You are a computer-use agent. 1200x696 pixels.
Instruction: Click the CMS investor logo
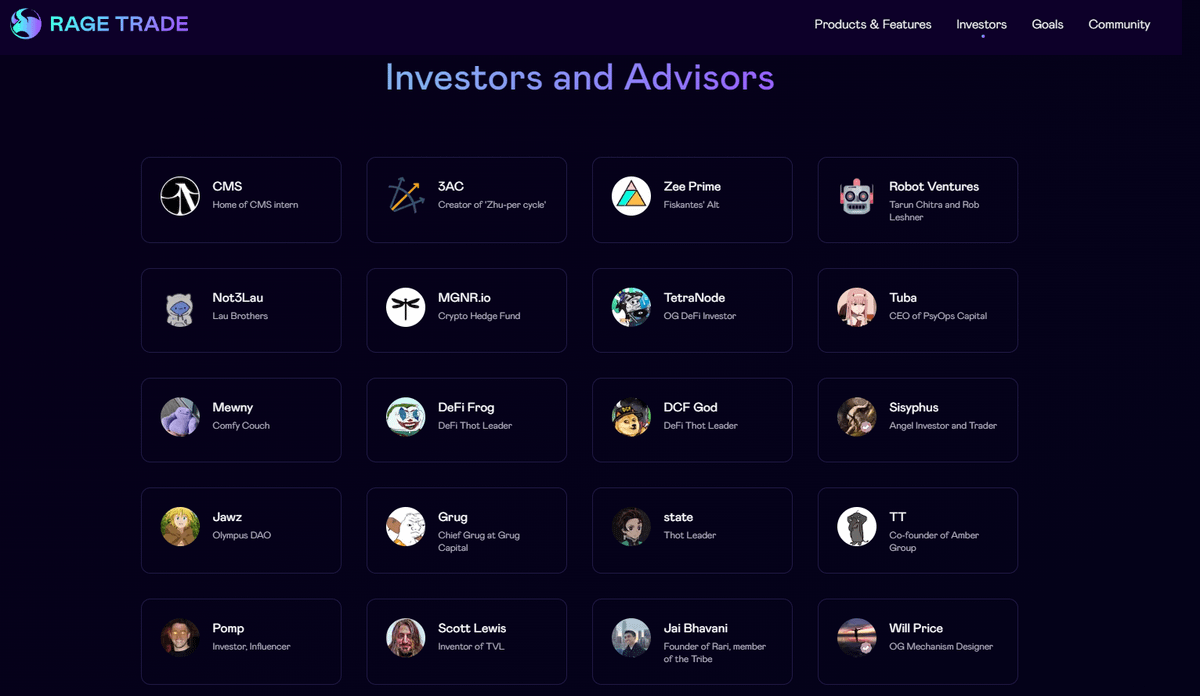(x=180, y=196)
